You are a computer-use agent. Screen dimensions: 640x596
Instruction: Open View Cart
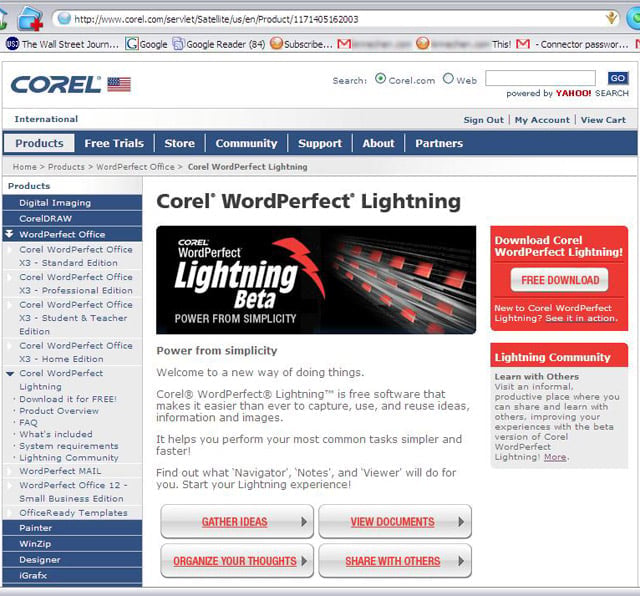(603, 120)
